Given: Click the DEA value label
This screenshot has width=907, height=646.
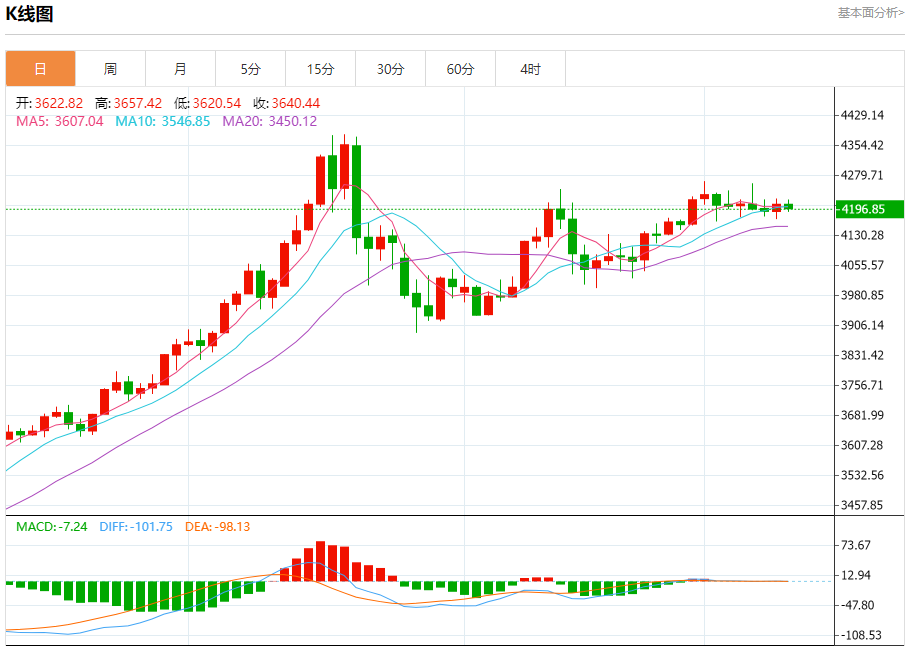Looking at the screenshot, I should pos(217,526).
